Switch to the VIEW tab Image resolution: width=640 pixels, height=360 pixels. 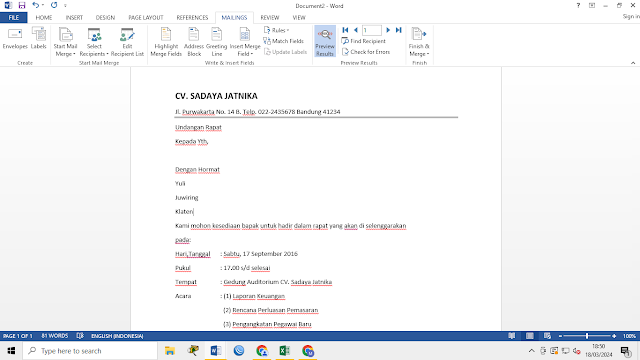tap(299, 18)
